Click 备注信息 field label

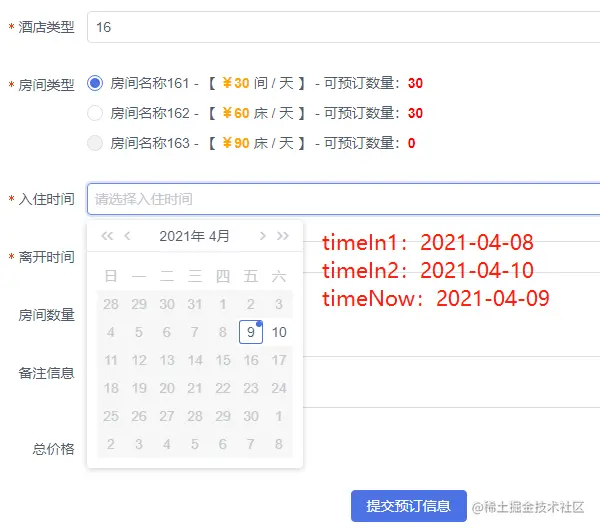coord(47,373)
